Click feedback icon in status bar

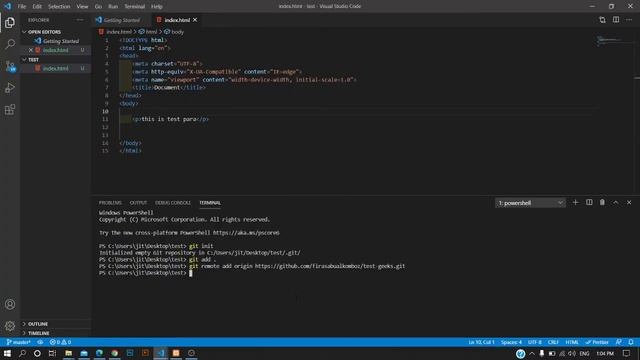coord(619,342)
